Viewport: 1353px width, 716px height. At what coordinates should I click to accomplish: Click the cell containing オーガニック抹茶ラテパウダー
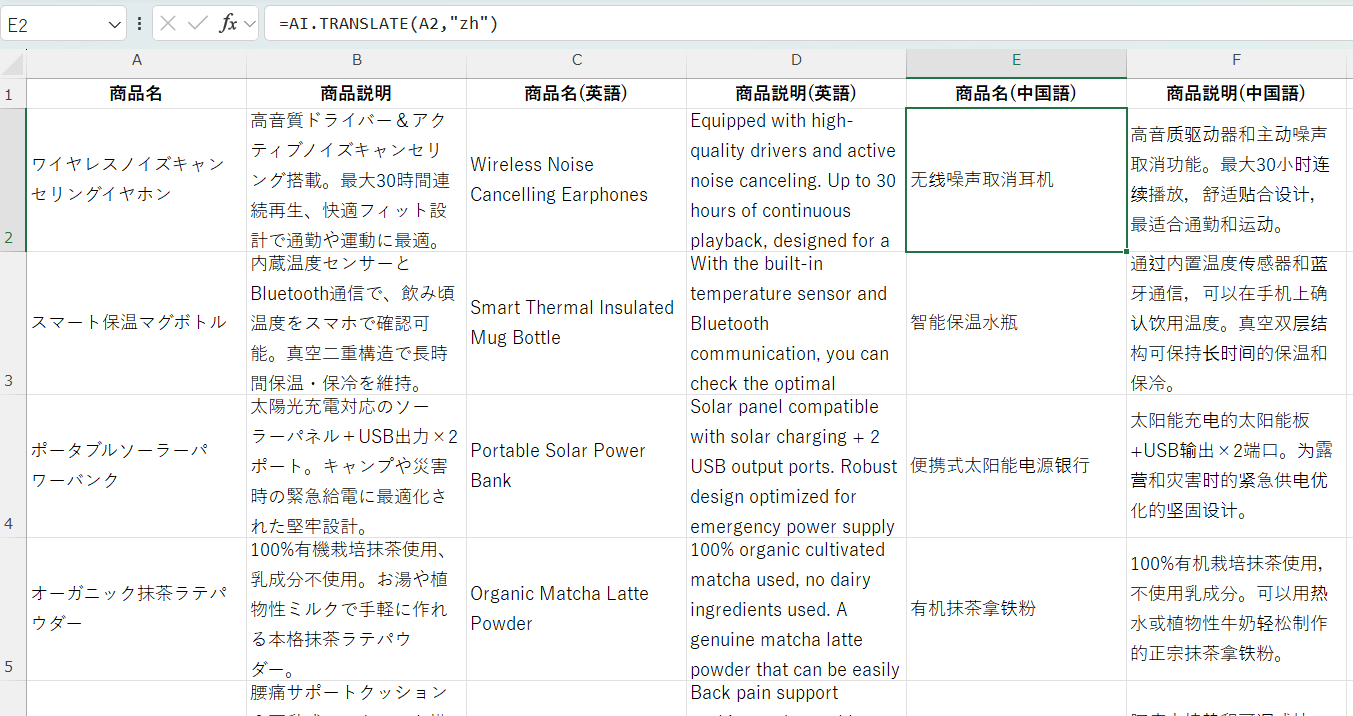[136, 608]
